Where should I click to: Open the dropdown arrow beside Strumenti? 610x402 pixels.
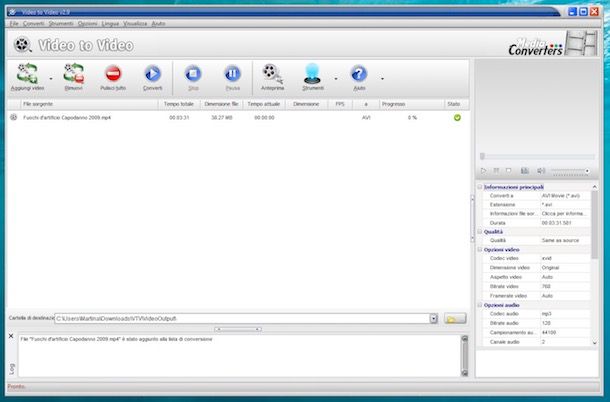(x=336, y=79)
